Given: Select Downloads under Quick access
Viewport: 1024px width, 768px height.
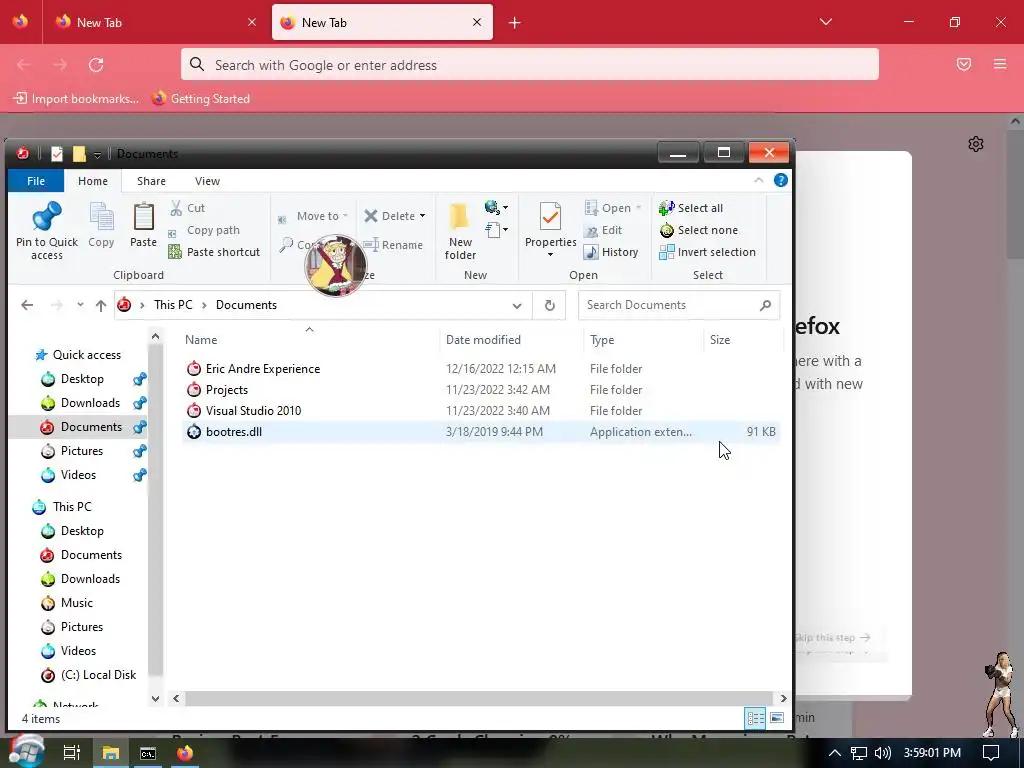Looking at the screenshot, I should (90, 403).
